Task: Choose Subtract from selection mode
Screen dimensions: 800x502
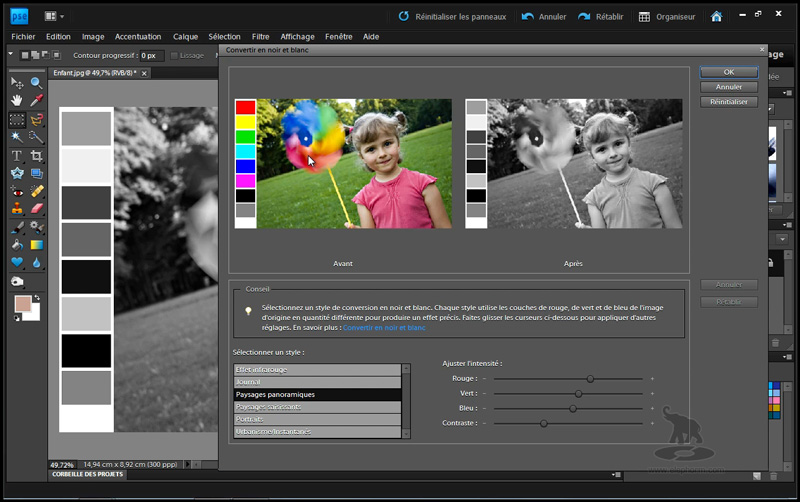Action: point(45,55)
